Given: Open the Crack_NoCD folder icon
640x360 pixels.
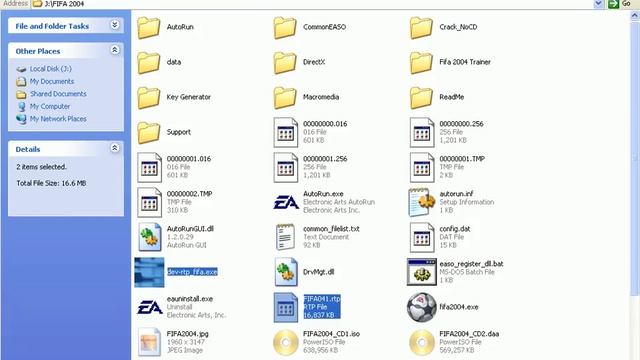Looking at the screenshot, I should coord(421,27).
